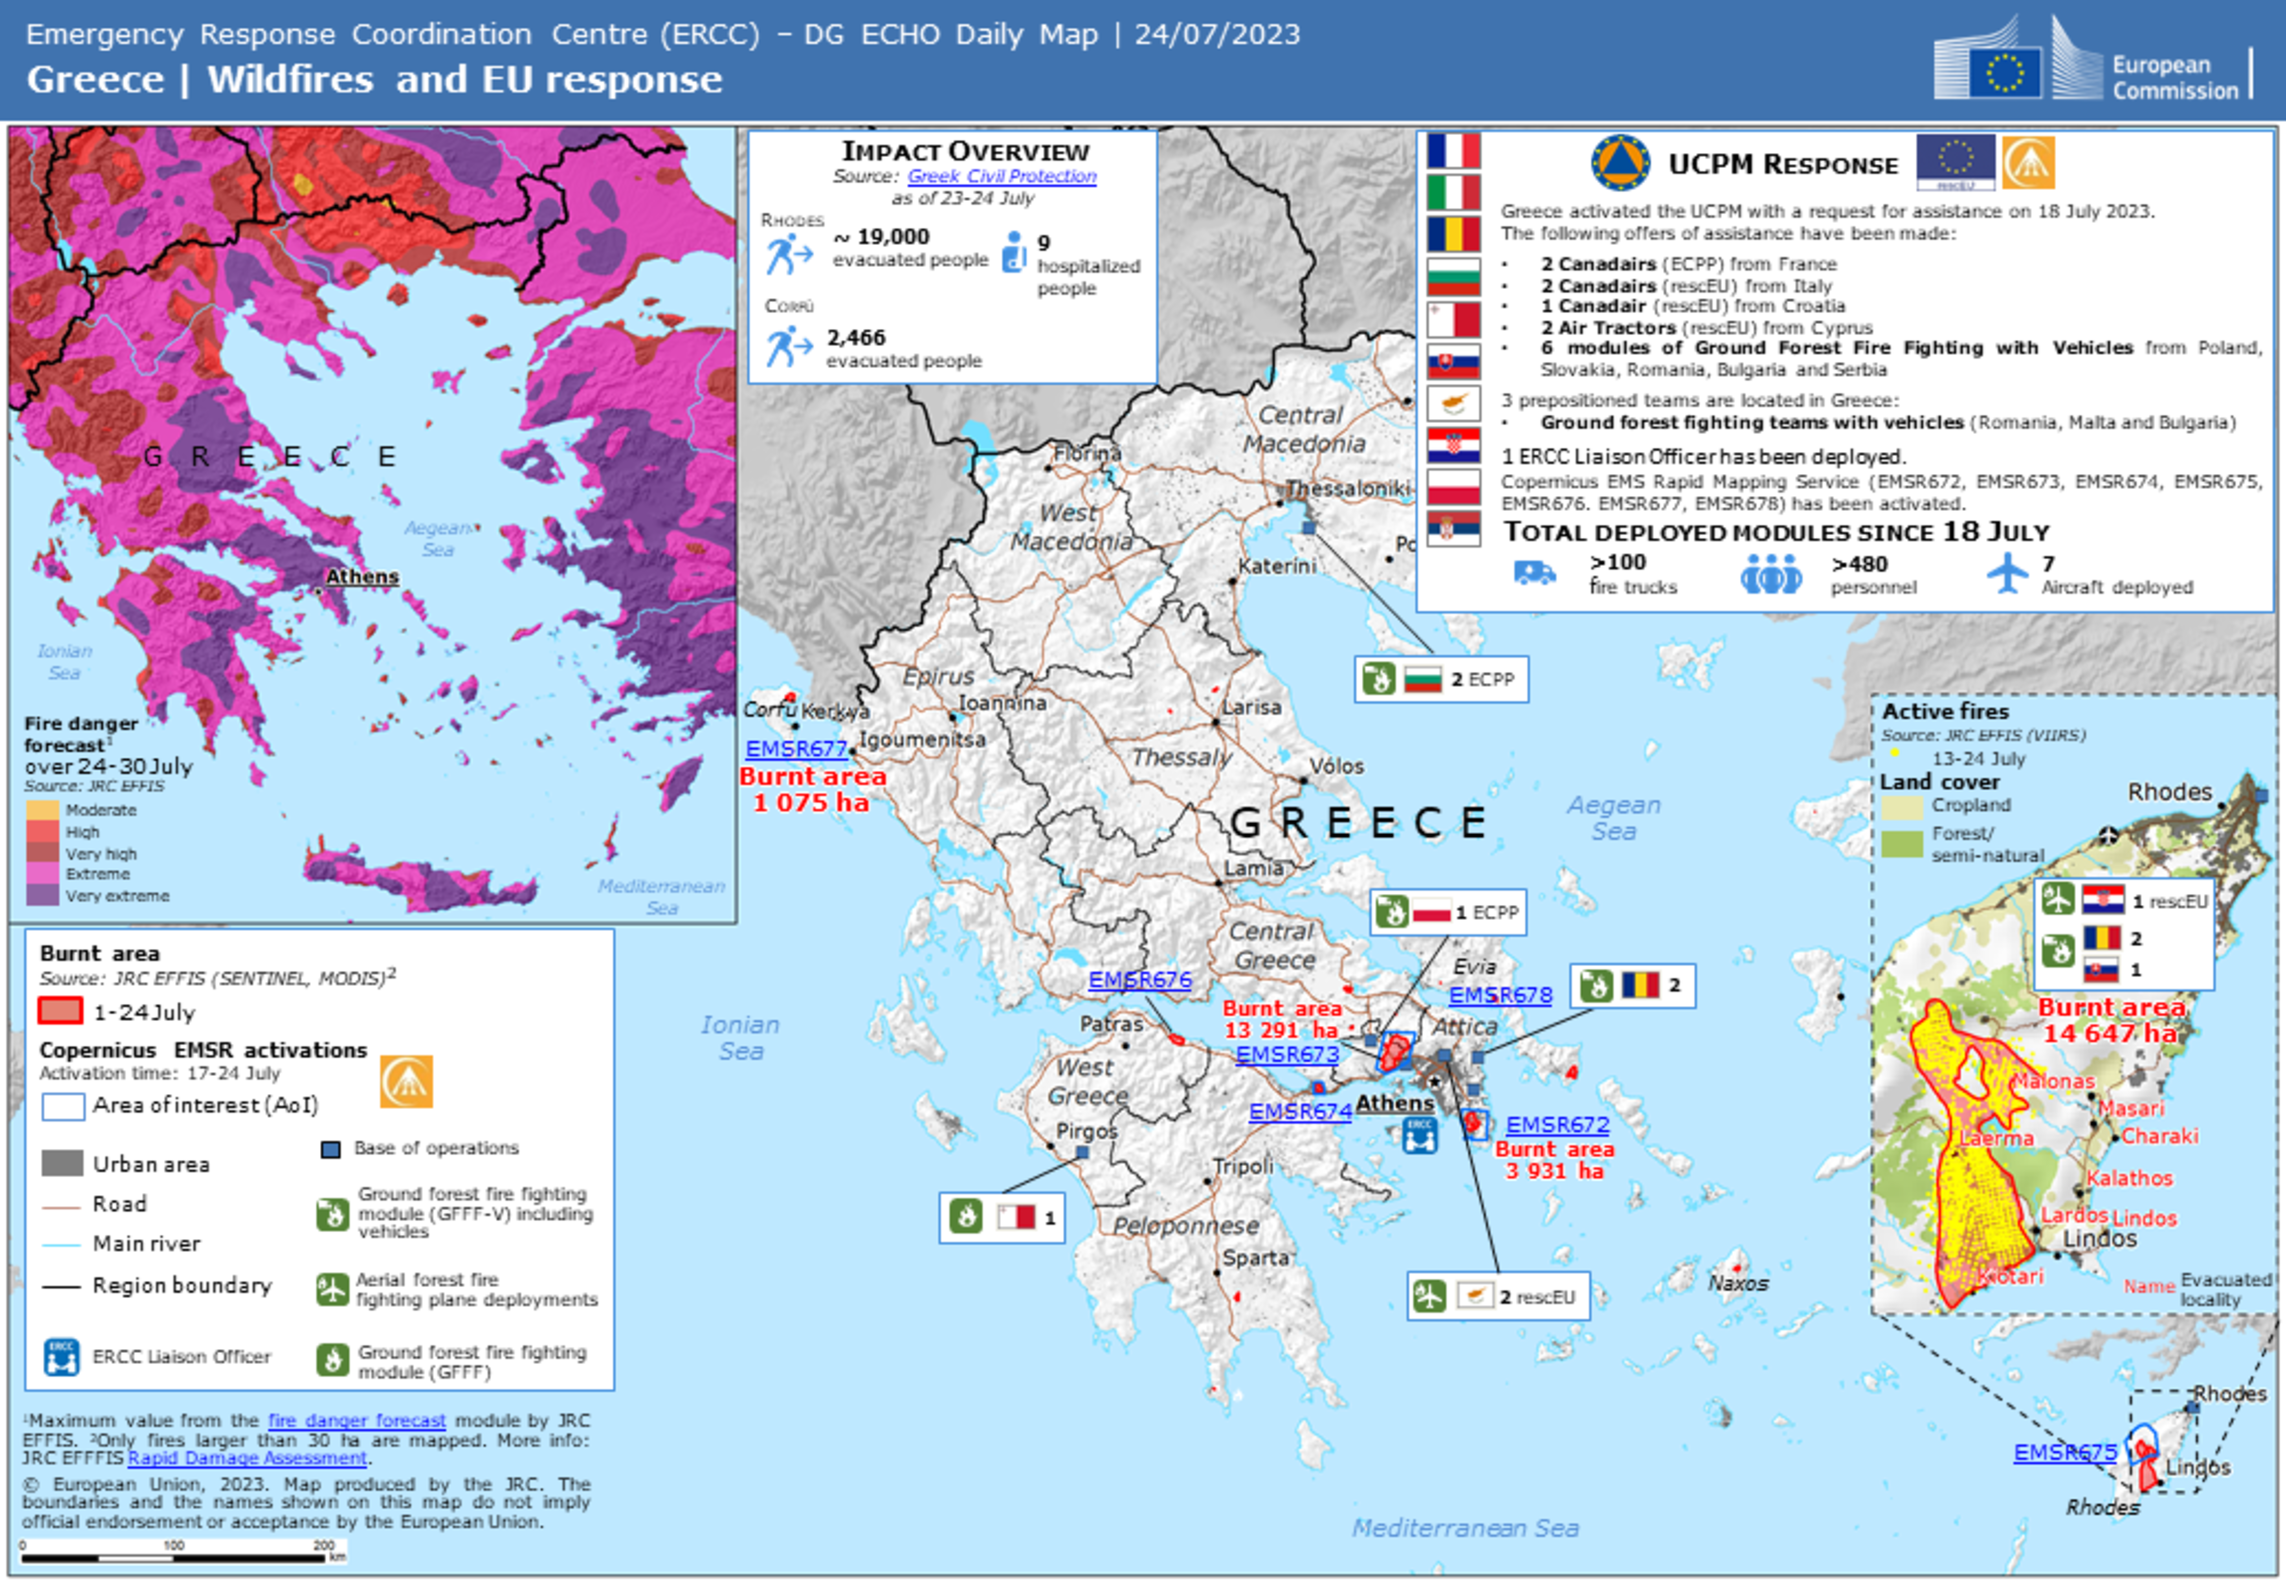
Task: Open the Rapid Damage Assessment link
Action: pos(247,1457)
